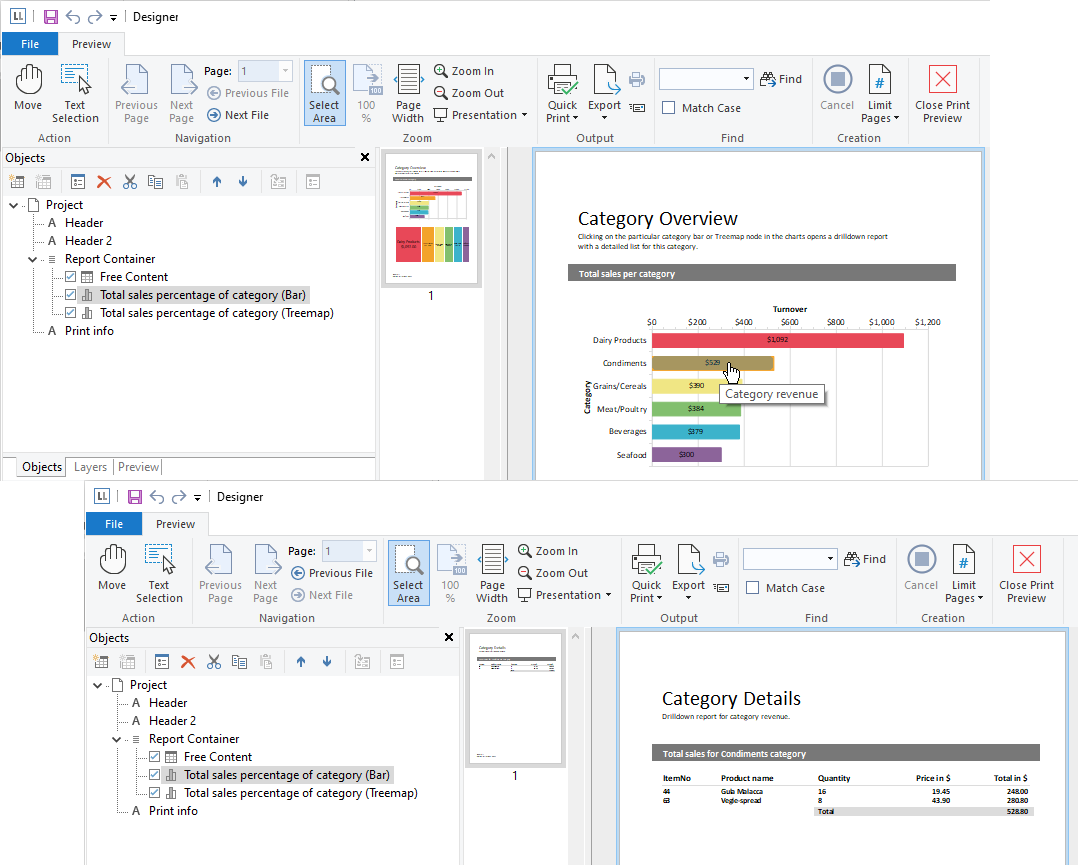Click page 1 thumbnail in bottom window
The height and width of the screenshot is (865, 1078).
[515, 699]
